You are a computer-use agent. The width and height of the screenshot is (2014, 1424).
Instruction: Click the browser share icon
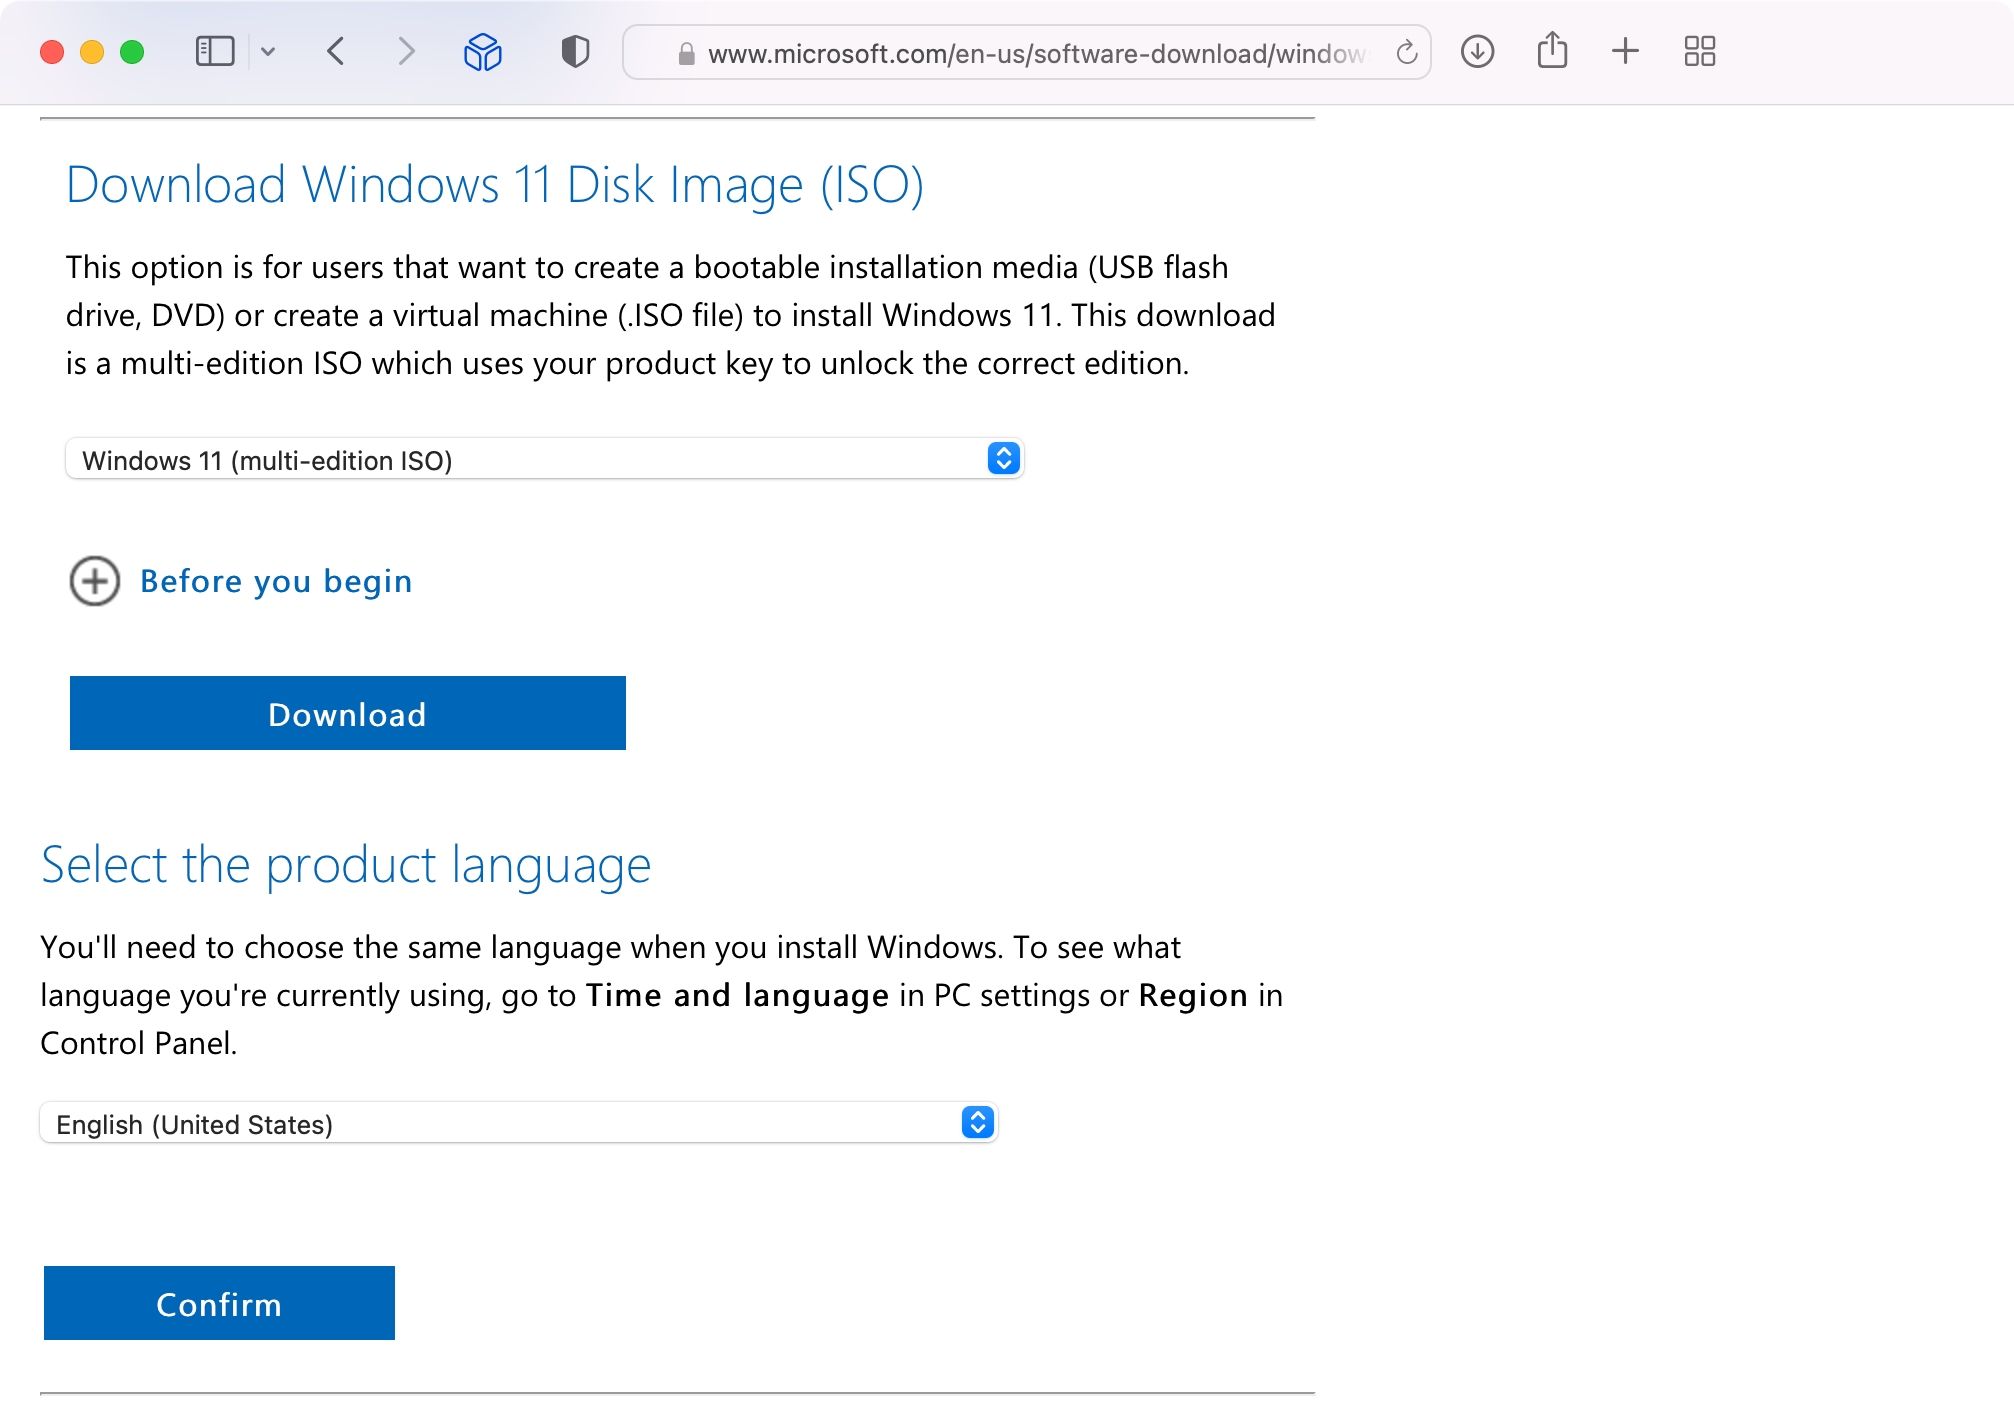1552,52
